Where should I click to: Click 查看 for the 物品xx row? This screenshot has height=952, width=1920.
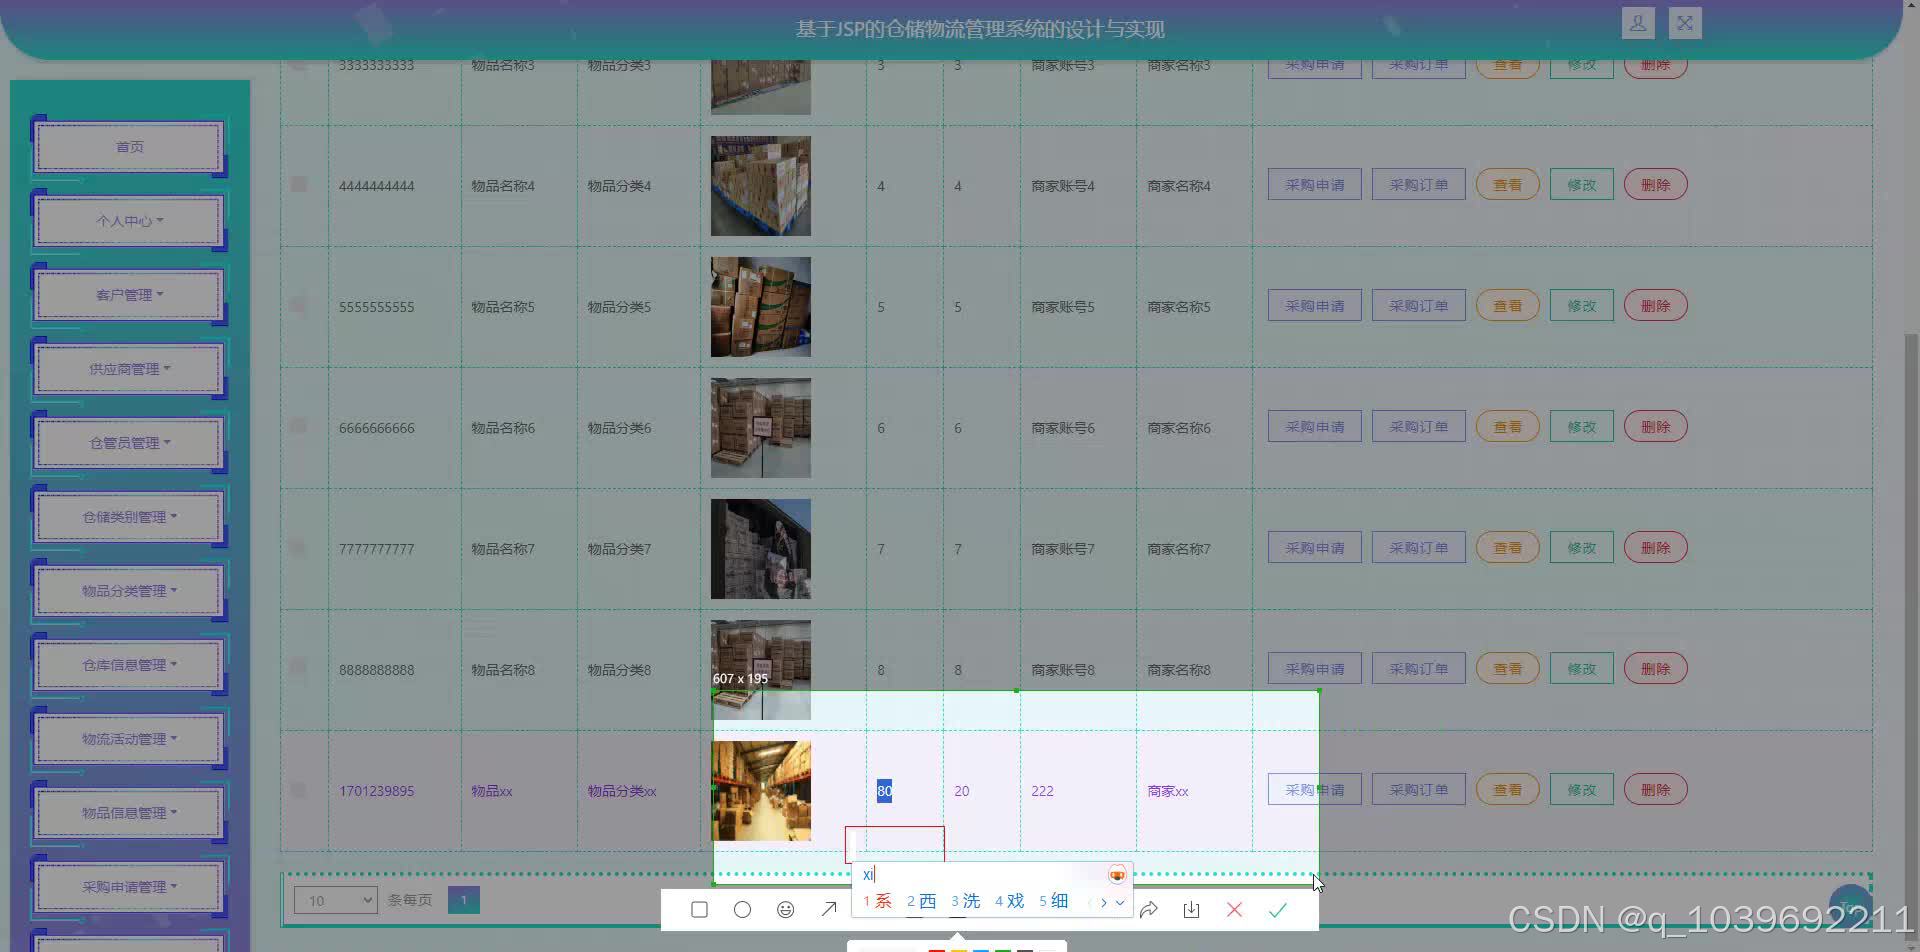1507,790
